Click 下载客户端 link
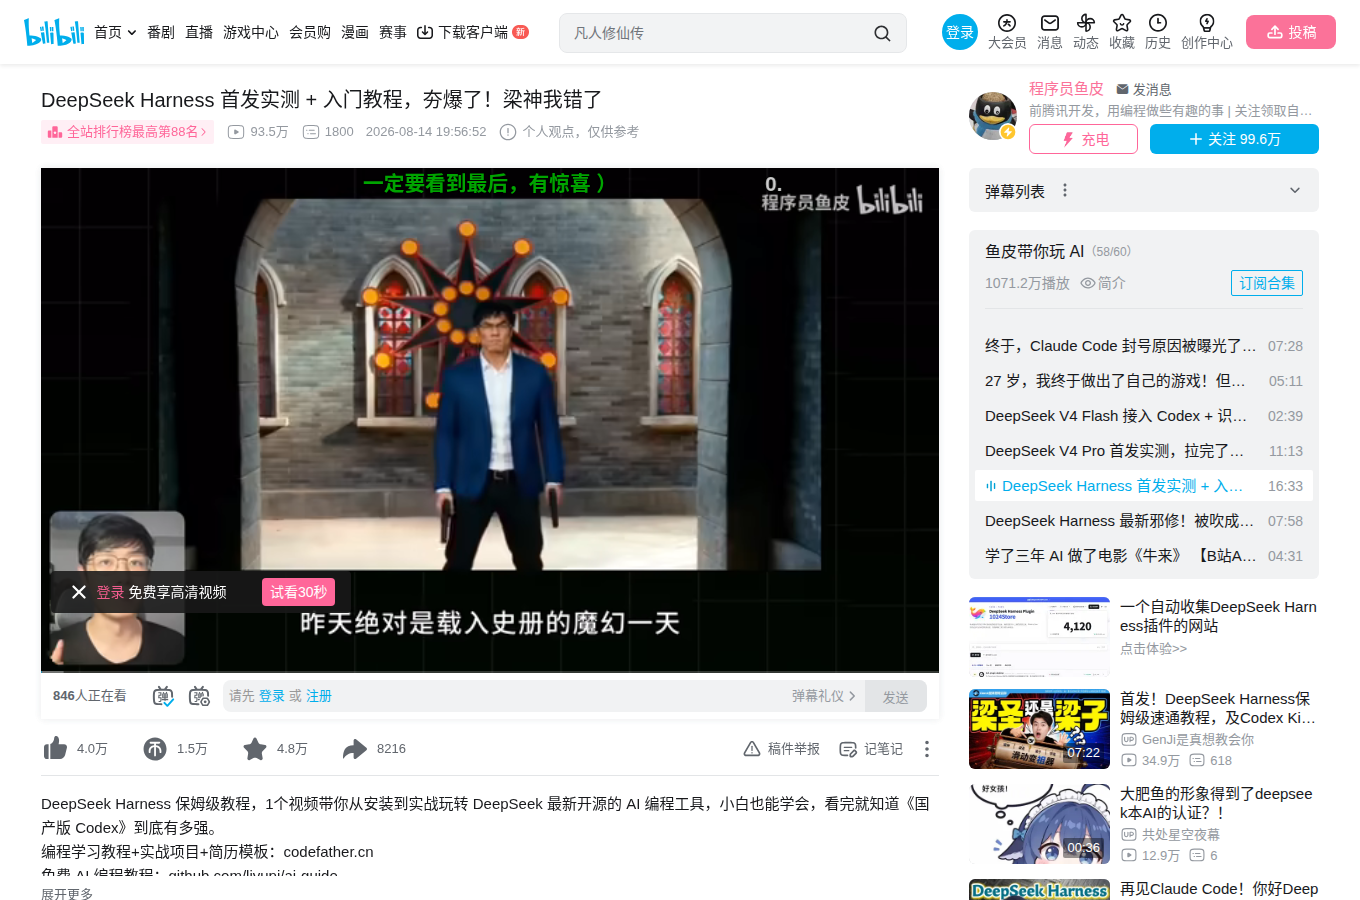 [472, 32]
